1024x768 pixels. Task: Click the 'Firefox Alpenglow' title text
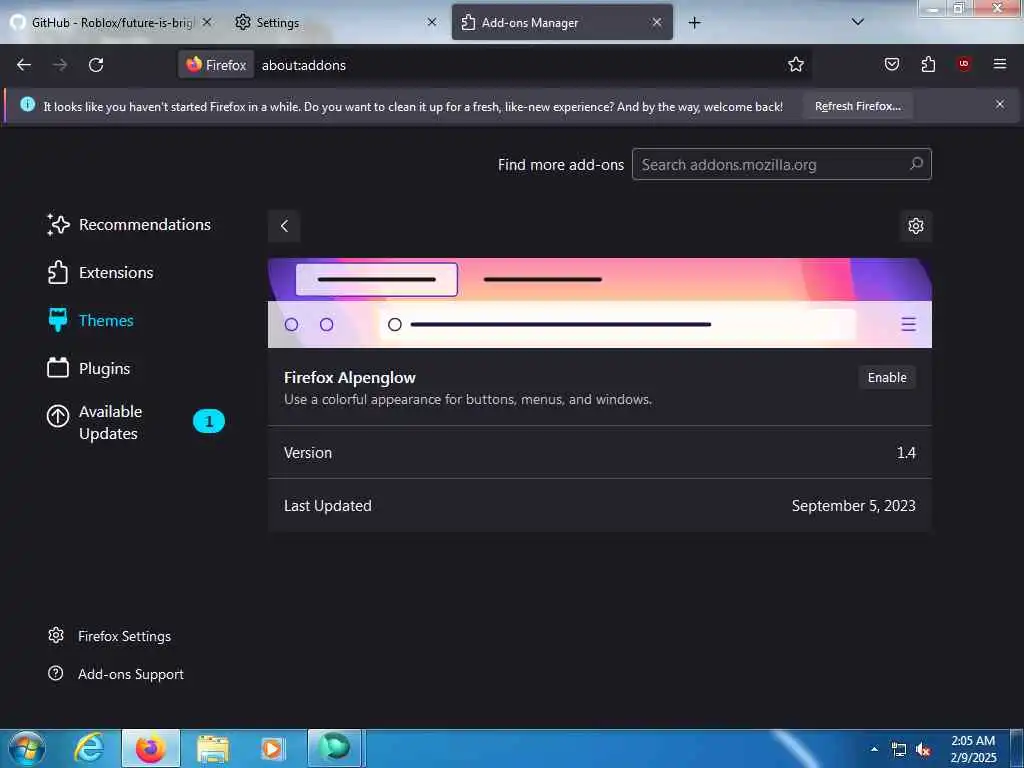pyautogui.click(x=350, y=378)
